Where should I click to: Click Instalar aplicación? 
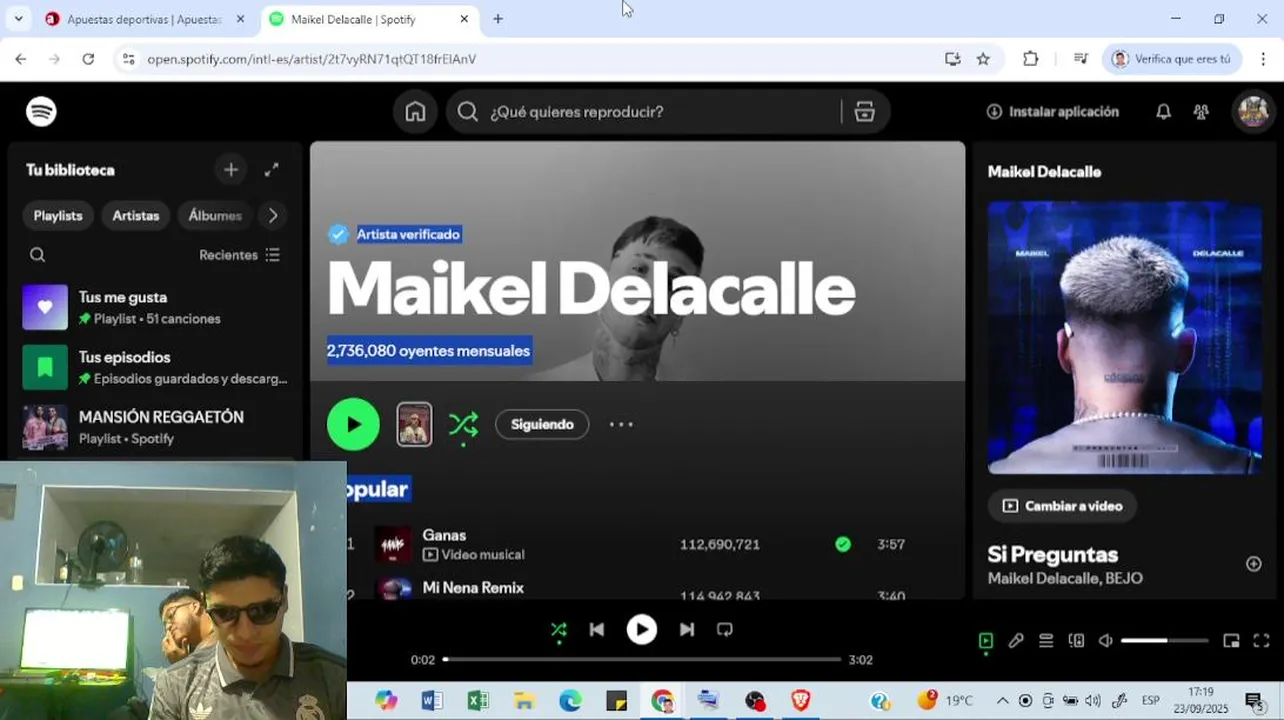(x=1053, y=112)
